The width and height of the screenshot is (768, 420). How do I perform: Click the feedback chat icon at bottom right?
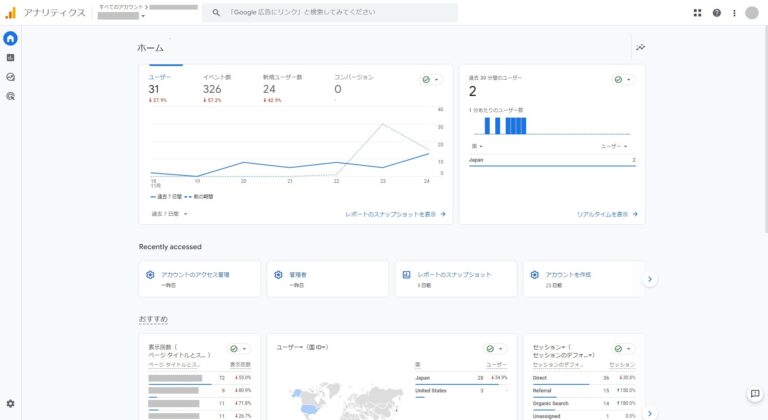coord(755,395)
